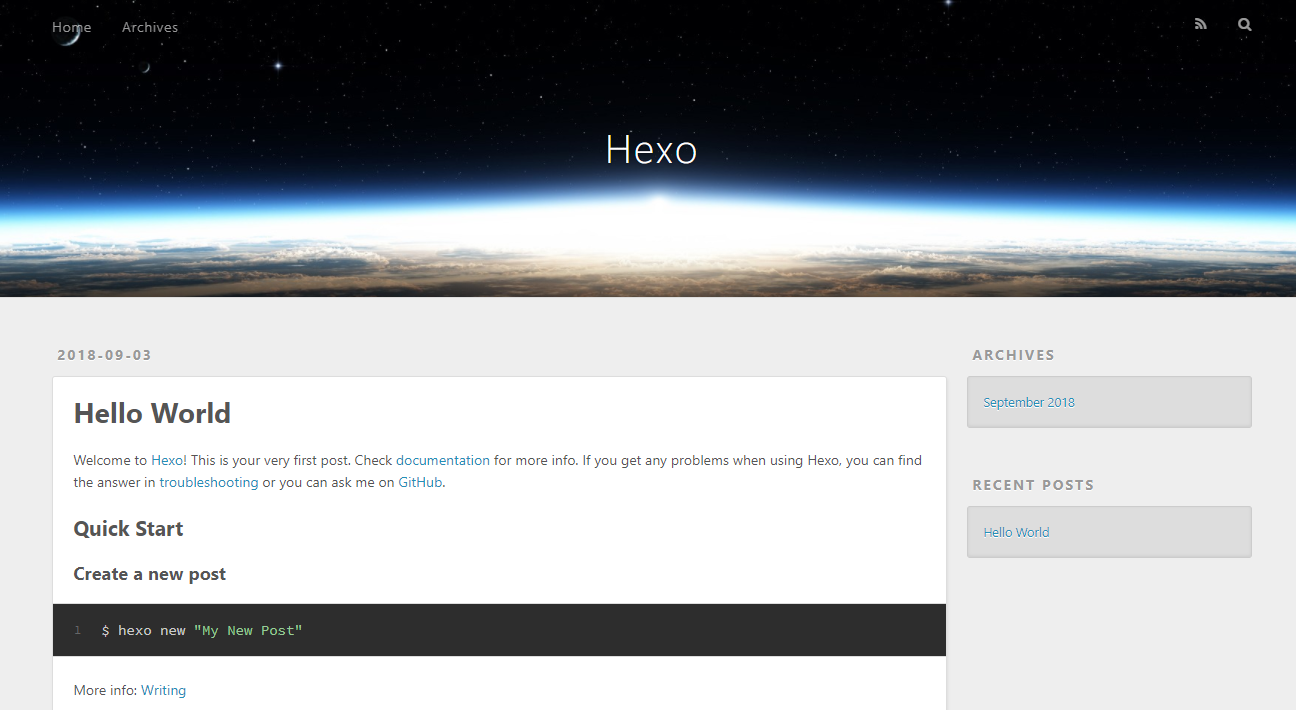Screen dimensions: 1296x710
Task: Click the search magnifier icon
Action: tap(1244, 25)
